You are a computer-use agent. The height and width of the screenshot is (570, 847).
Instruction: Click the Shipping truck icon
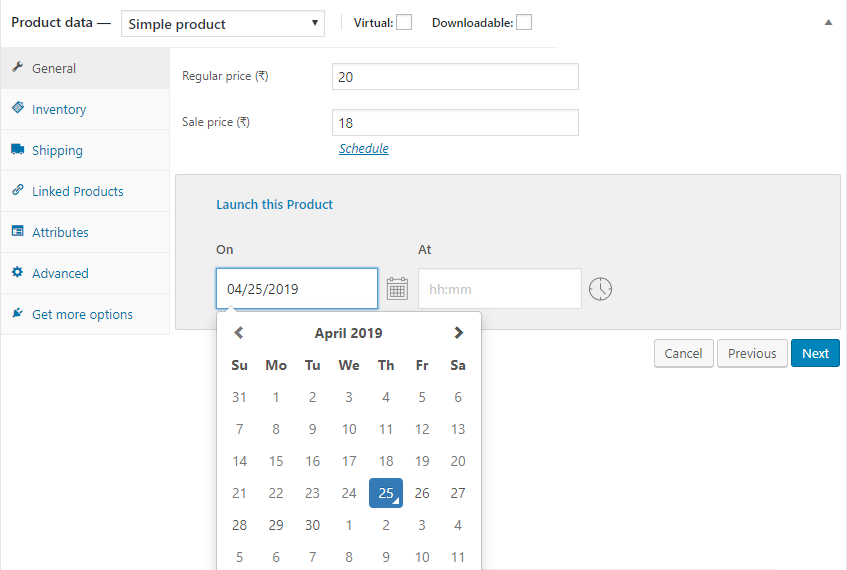tap(18, 149)
